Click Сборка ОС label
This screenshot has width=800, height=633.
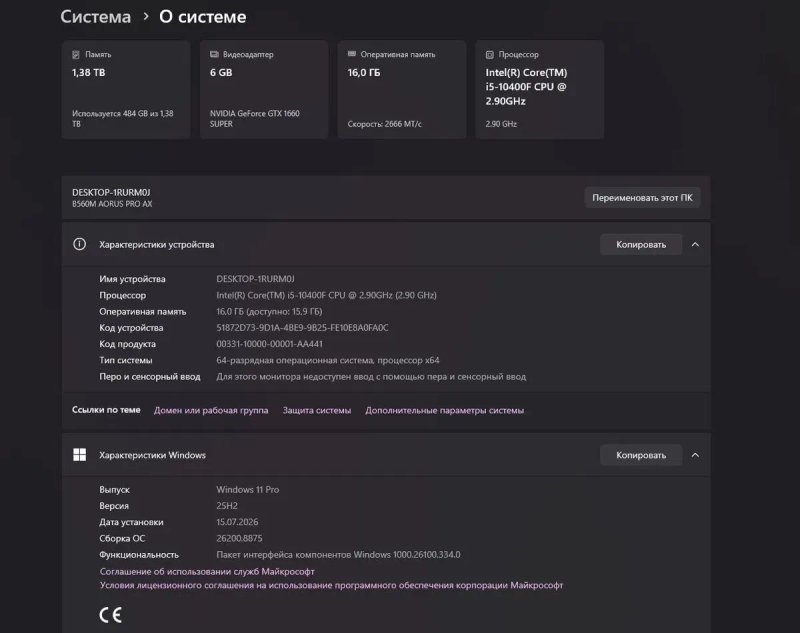click(x=122, y=539)
